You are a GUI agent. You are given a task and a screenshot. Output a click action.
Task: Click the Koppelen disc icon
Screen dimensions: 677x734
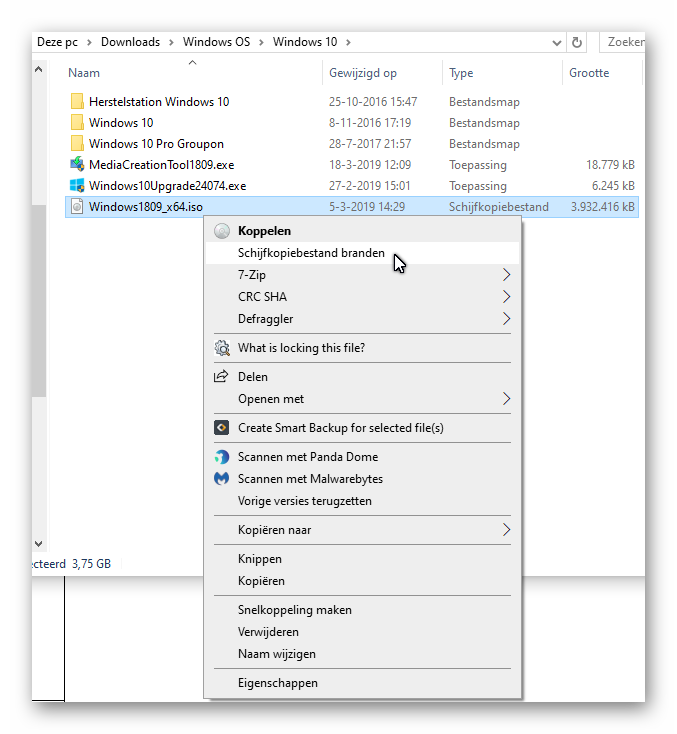click(222, 231)
